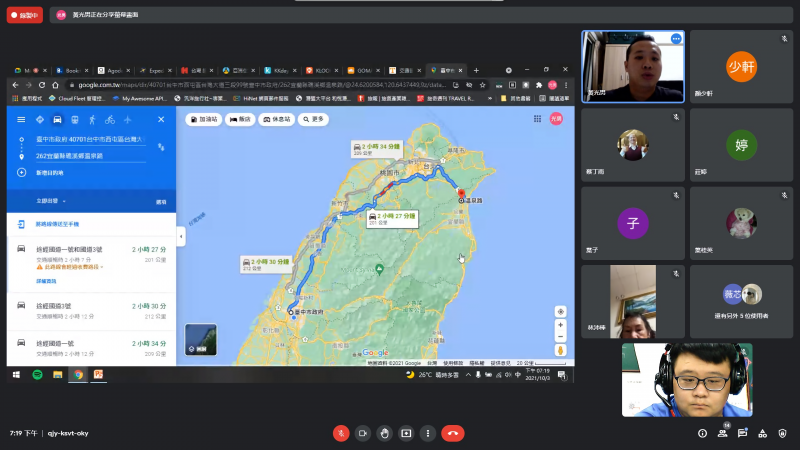Toggle the camera in Meet
The height and width of the screenshot is (450, 800).
362,433
